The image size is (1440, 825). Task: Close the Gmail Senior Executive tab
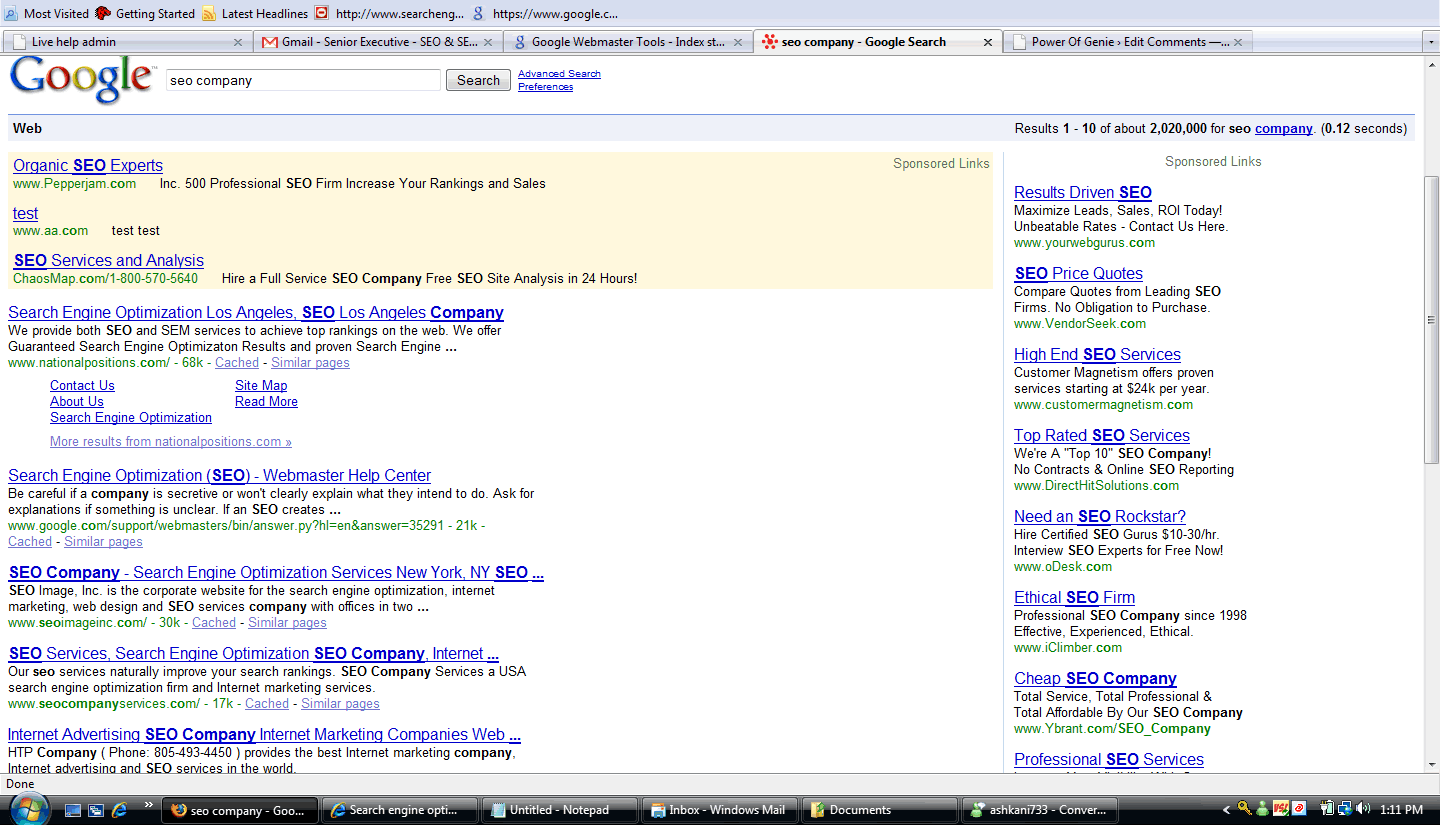tap(488, 42)
